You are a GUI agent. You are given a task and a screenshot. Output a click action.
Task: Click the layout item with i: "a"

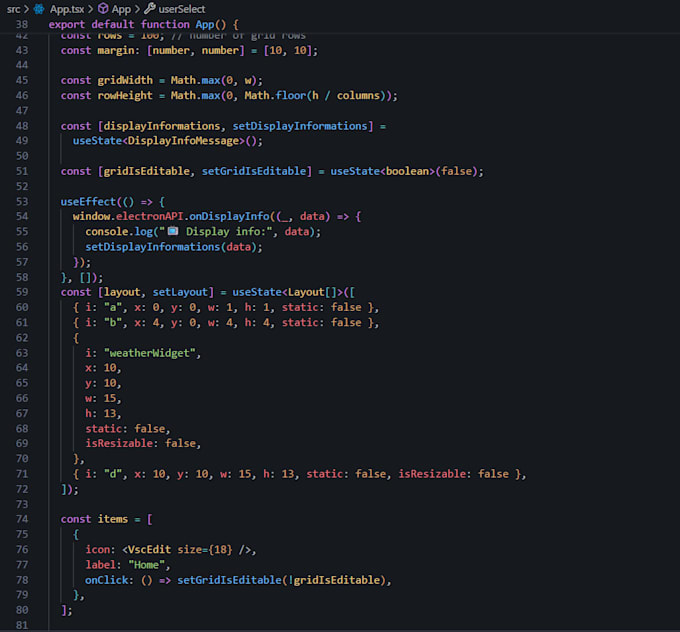click(x=226, y=308)
